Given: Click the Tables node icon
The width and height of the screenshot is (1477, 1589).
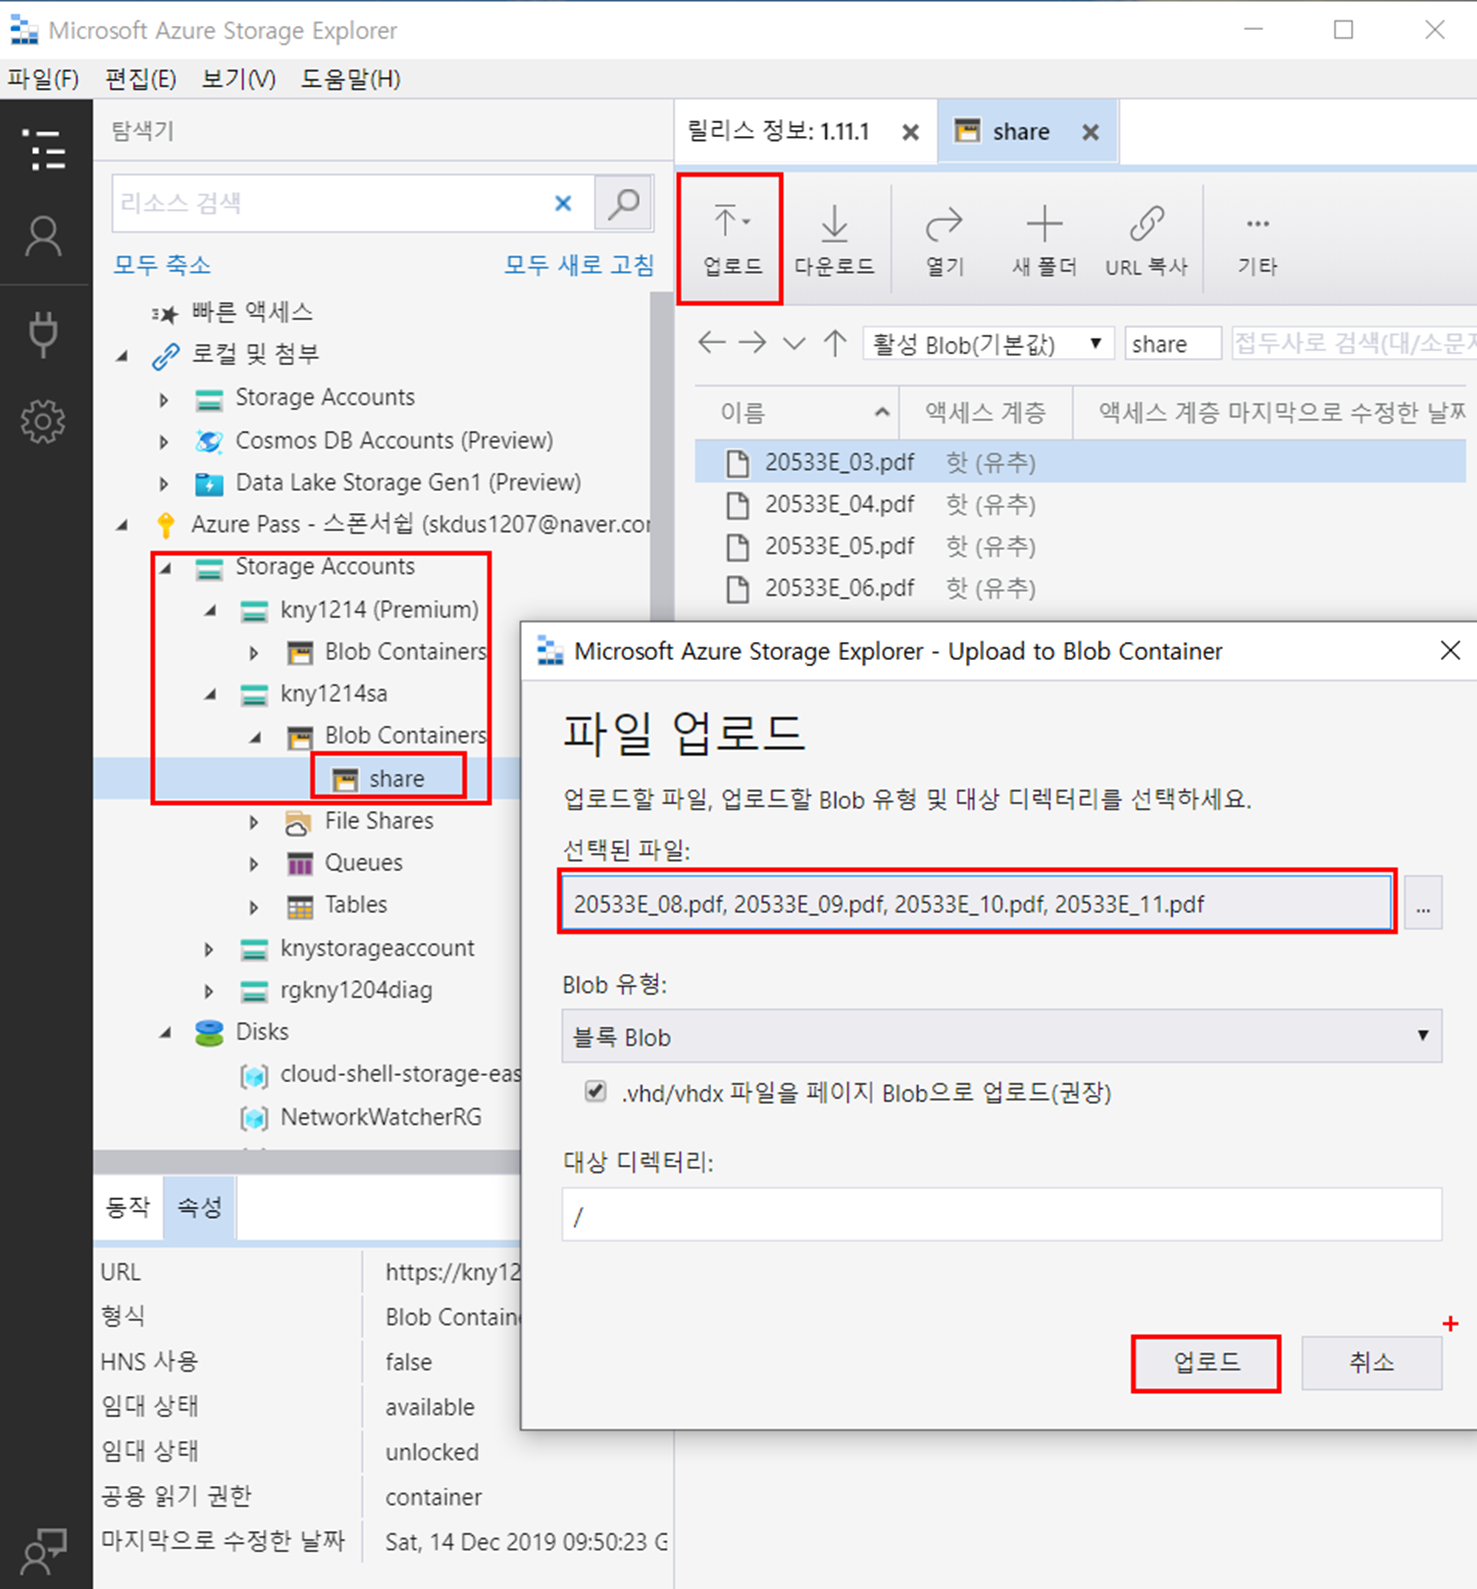Looking at the screenshot, I should pyautogui.click(x=299, y=907).
